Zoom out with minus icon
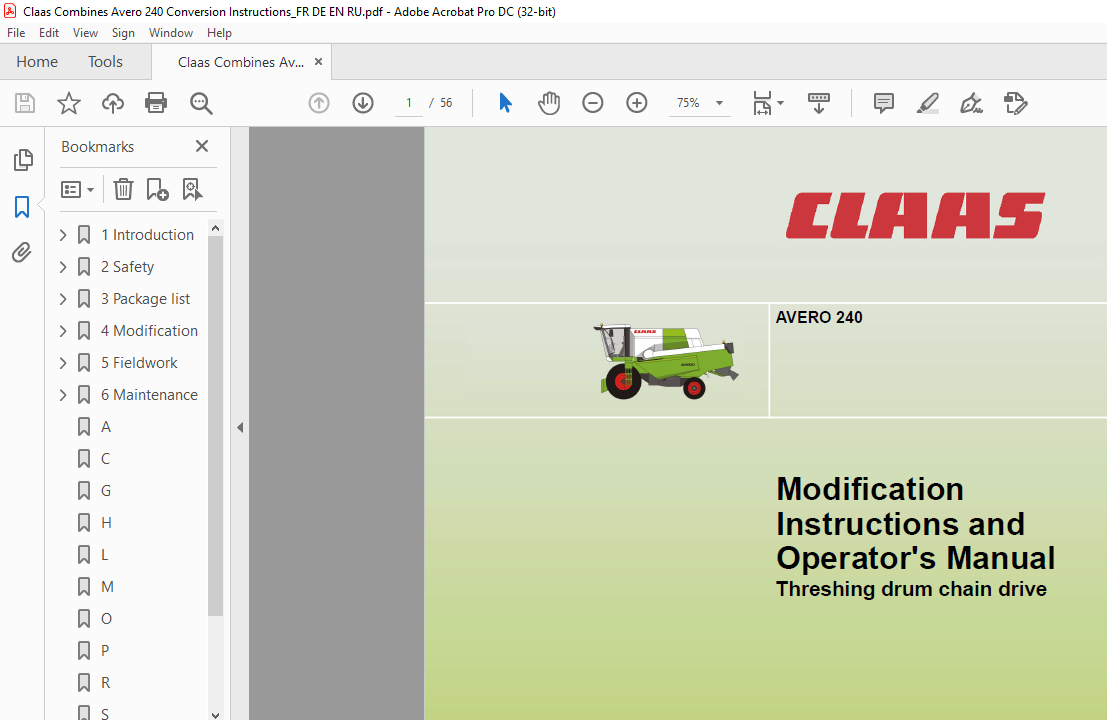The image size is (1107, 720). (x=593, y=103)
